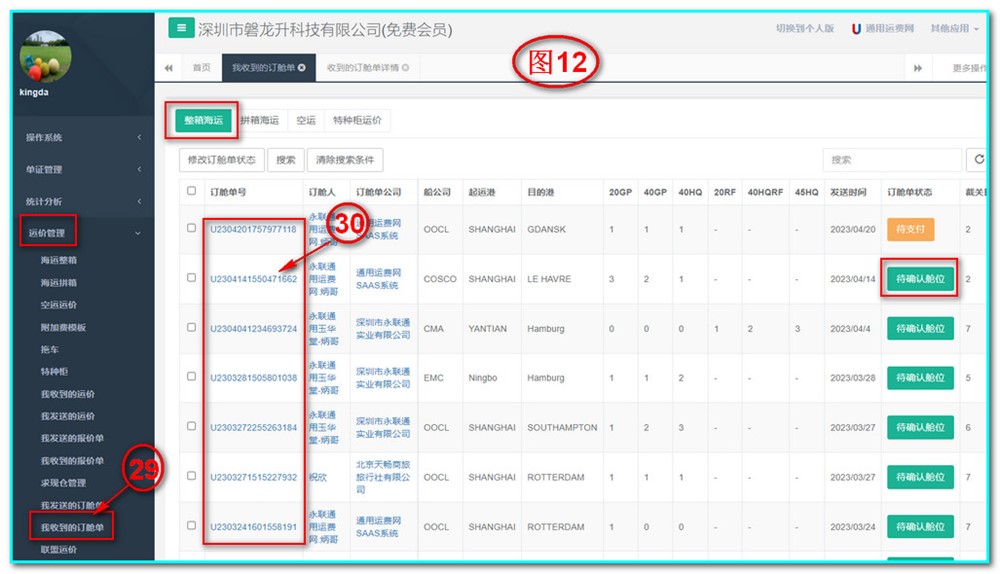Click 切换到个人版 link
The image size is (1000, 574).
805,29
